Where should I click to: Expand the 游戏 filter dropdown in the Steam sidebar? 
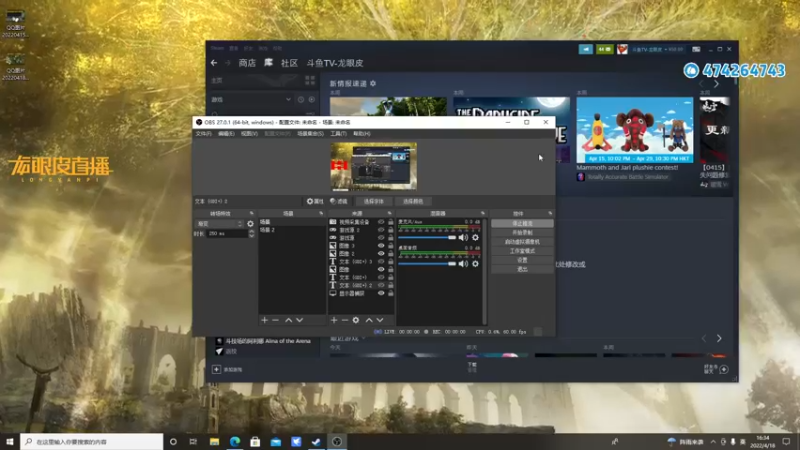coord(288,99)
